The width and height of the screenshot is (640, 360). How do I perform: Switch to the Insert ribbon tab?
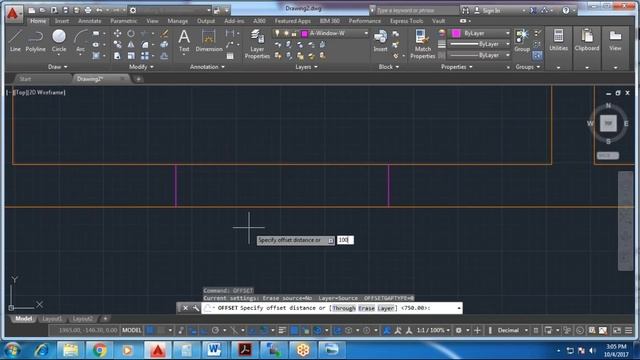coord(62,21)
